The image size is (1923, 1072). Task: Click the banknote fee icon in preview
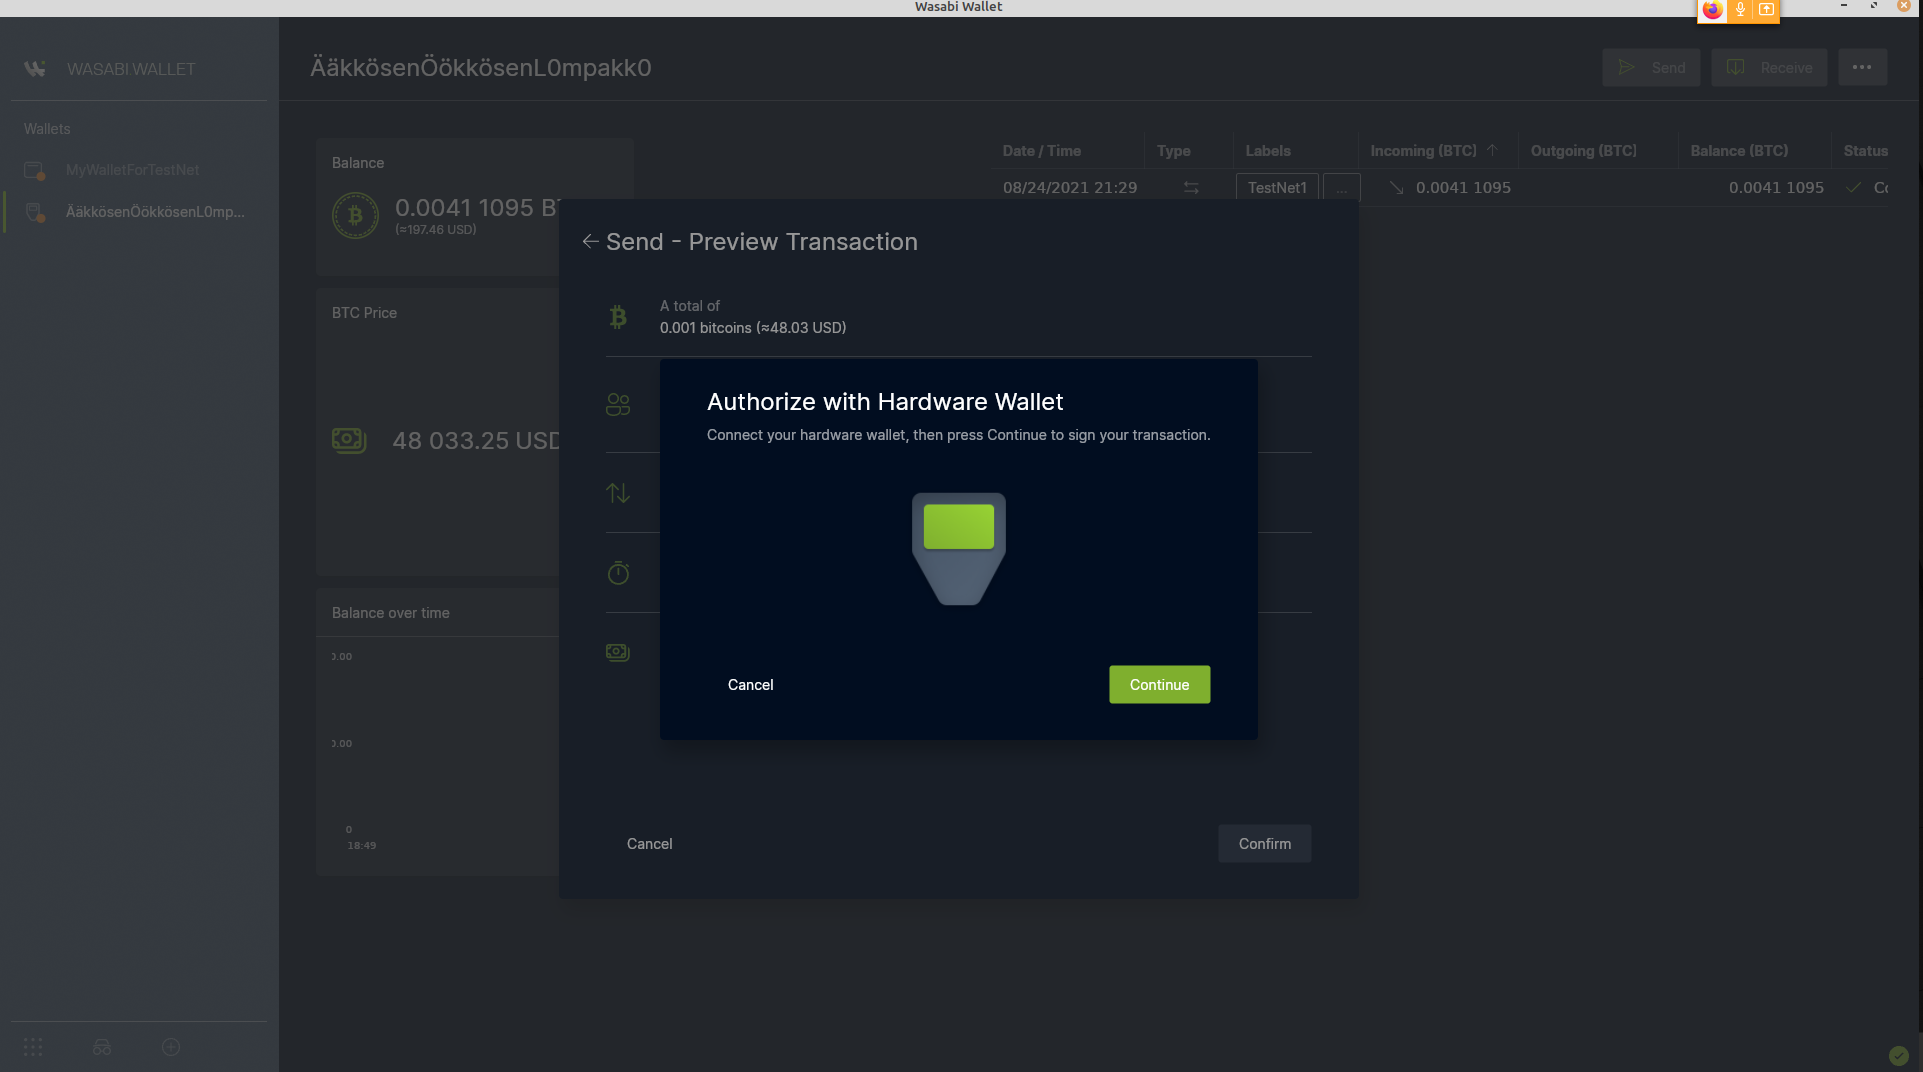[x=618, y=652]
